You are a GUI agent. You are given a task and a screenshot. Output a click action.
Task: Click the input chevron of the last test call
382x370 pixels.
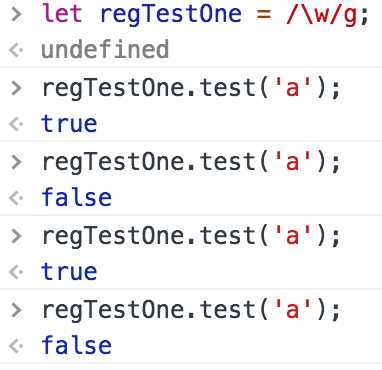[x=16, y=310]
